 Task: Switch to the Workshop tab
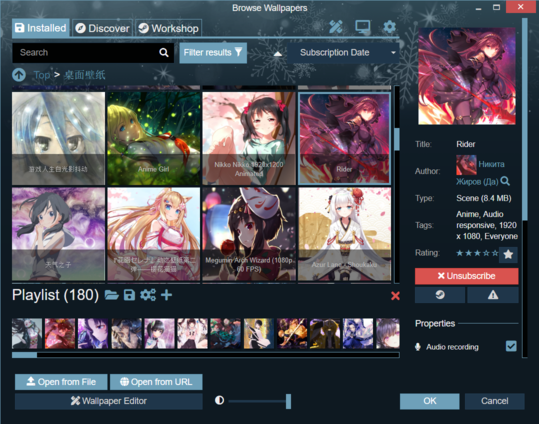pos(168,28)
